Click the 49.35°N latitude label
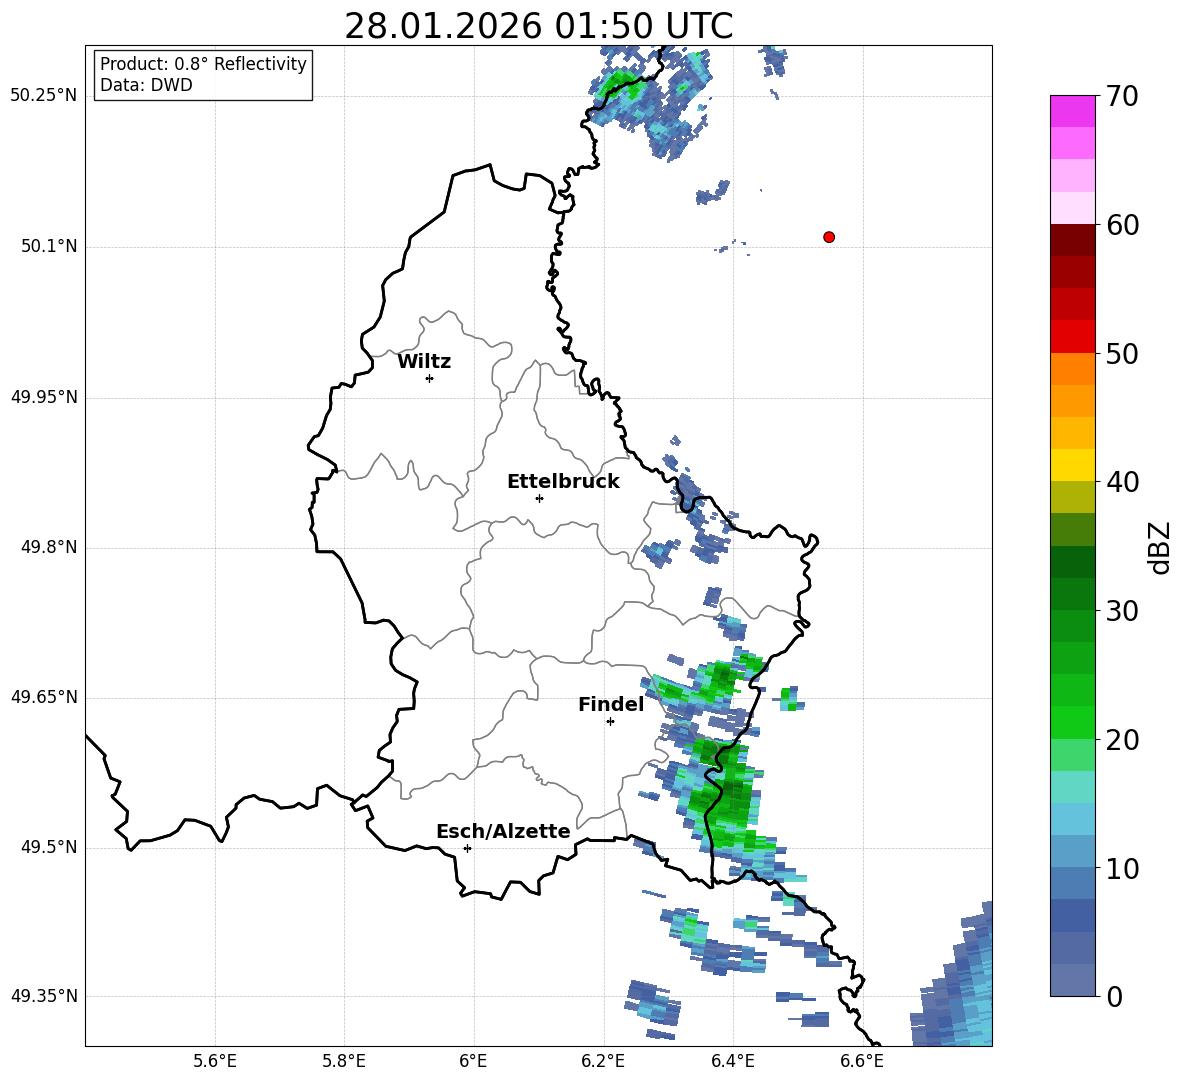This screenshot has height=1081, width=1184. click(x=44, y=996)
